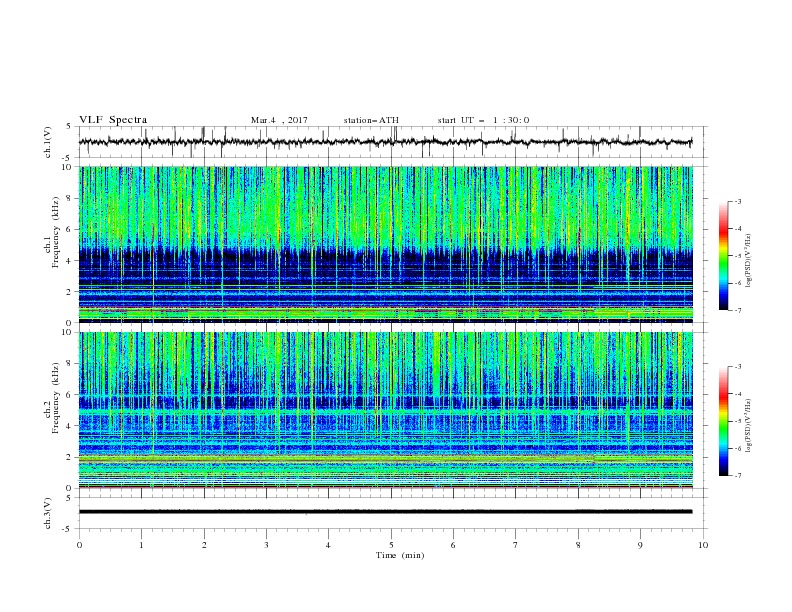The image size is (792, 612).
Task: Click the "ch.3(V)" axis label
Action: pyautogui.click(x=48, y=513)
